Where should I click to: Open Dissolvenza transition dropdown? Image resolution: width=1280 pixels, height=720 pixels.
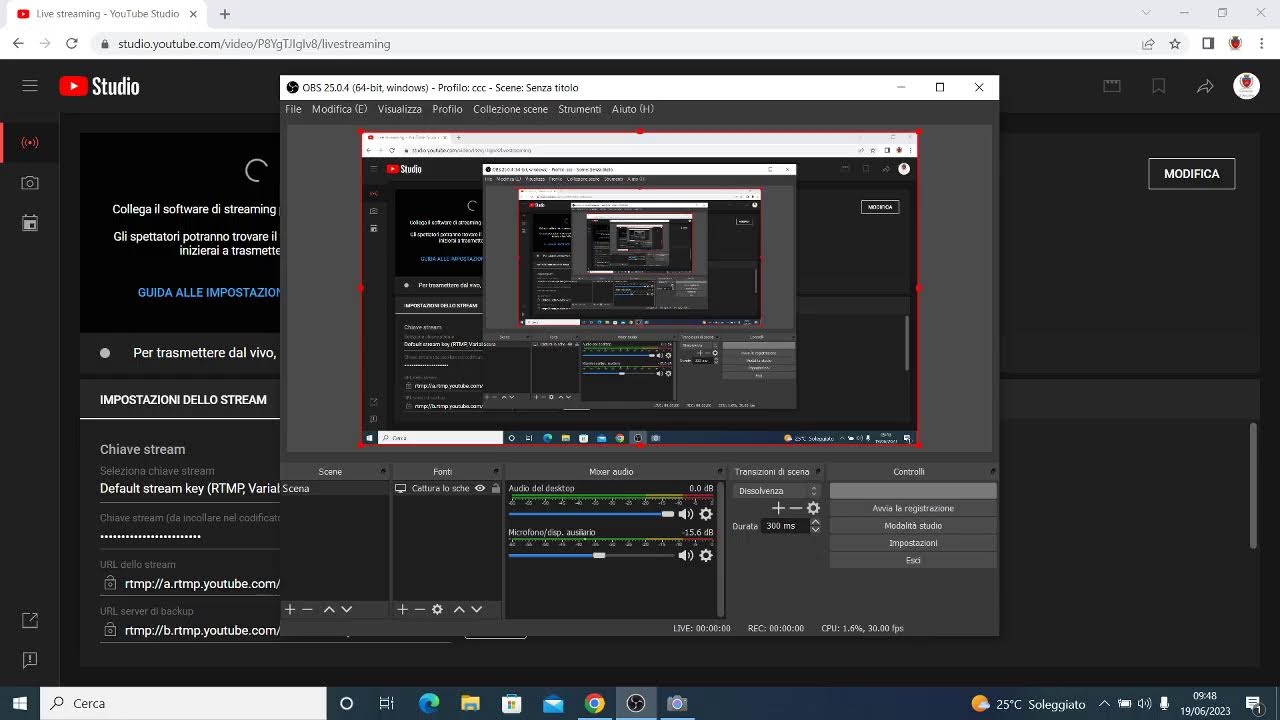click(777, 491)
